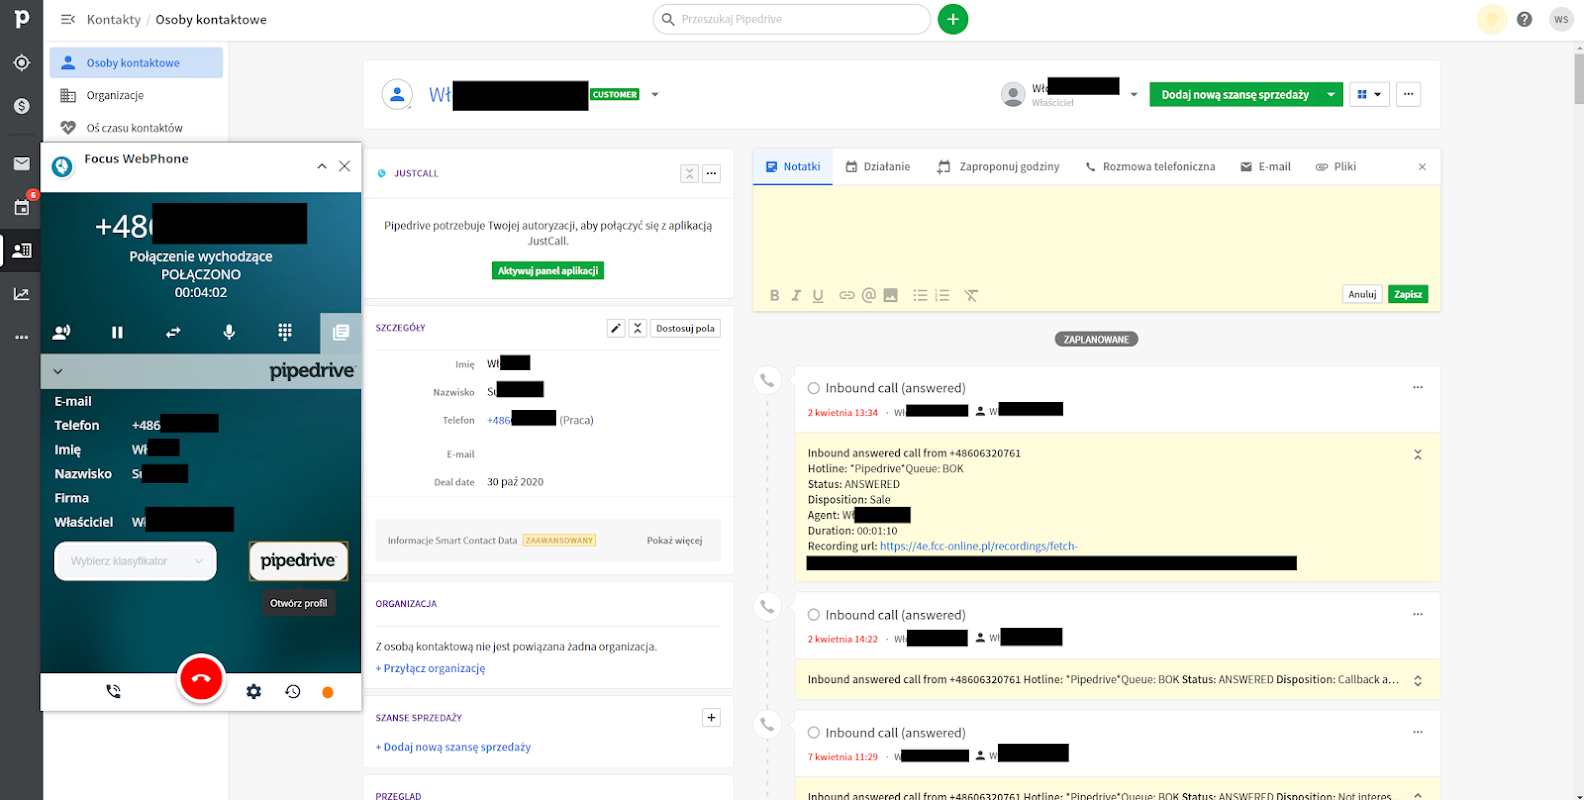Image resolution: width=1584 pixels, height=800 pixels.
Task: Insert a link in the note editor
Action: tap(847, 295)
